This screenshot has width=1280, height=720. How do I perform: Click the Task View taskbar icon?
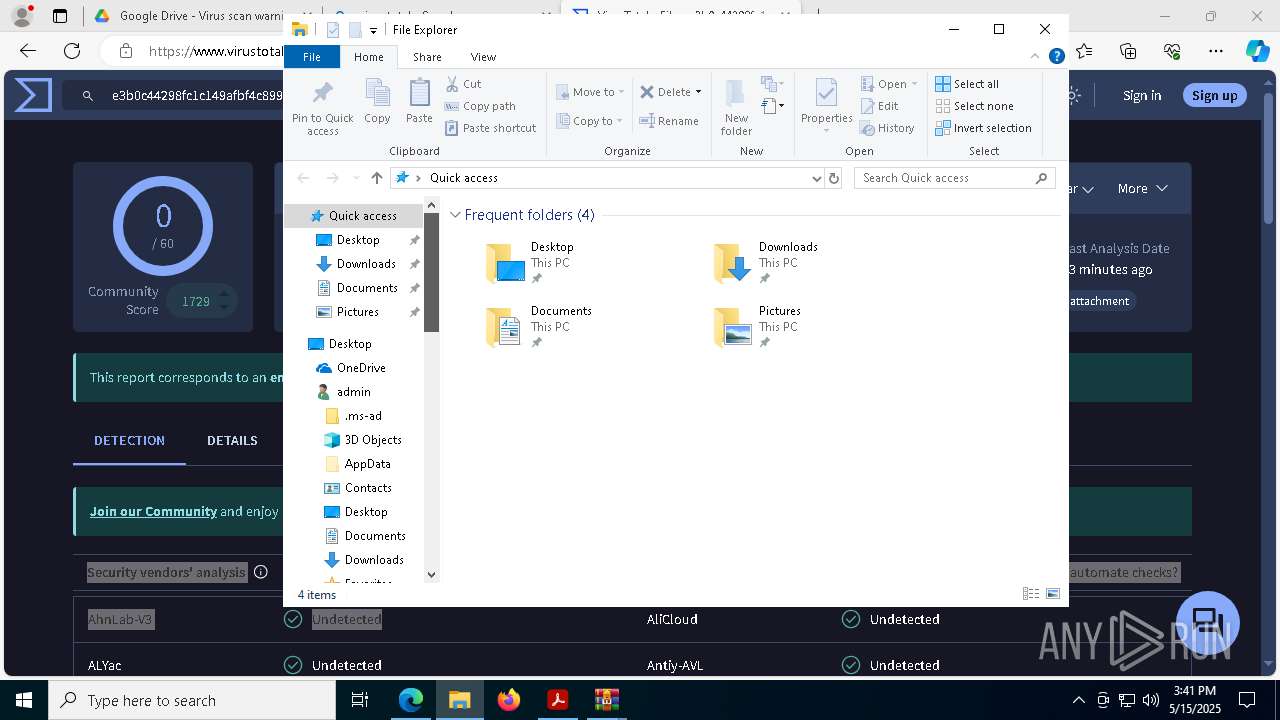click(x=361, y=700)
